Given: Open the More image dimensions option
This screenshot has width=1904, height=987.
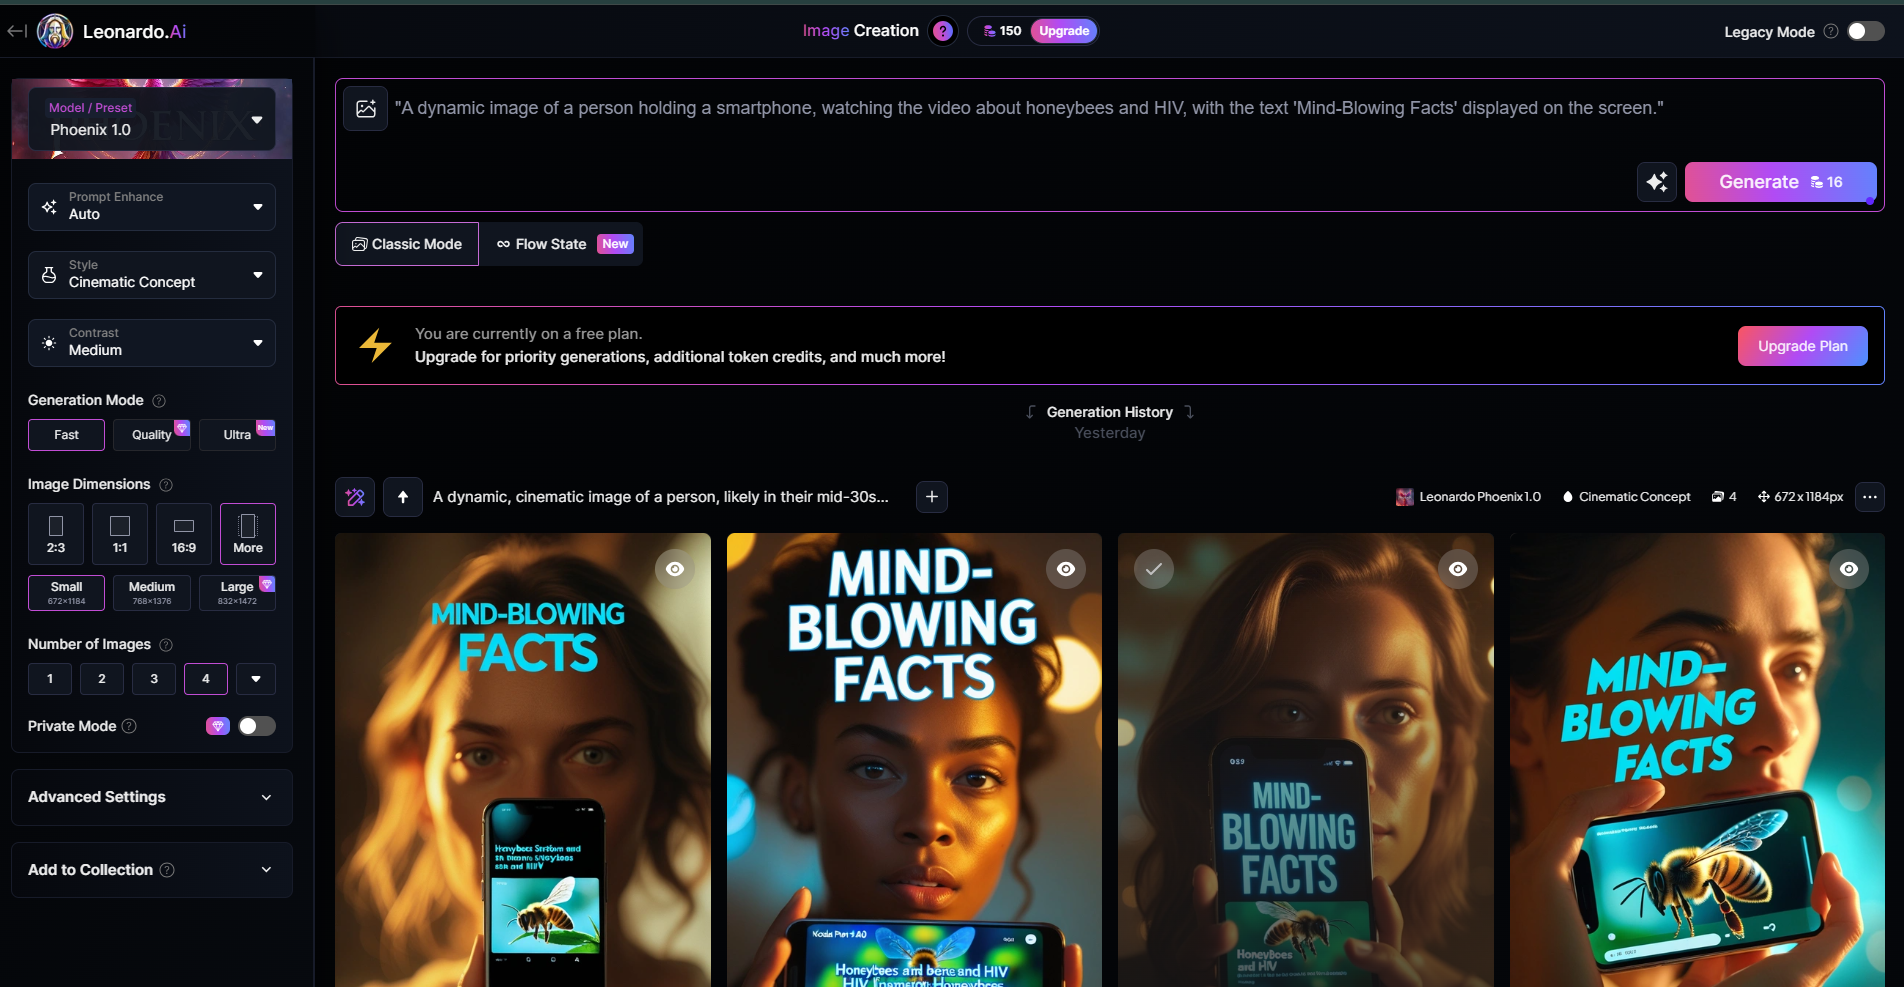Looking at the screenshot, I should point(248,534).
